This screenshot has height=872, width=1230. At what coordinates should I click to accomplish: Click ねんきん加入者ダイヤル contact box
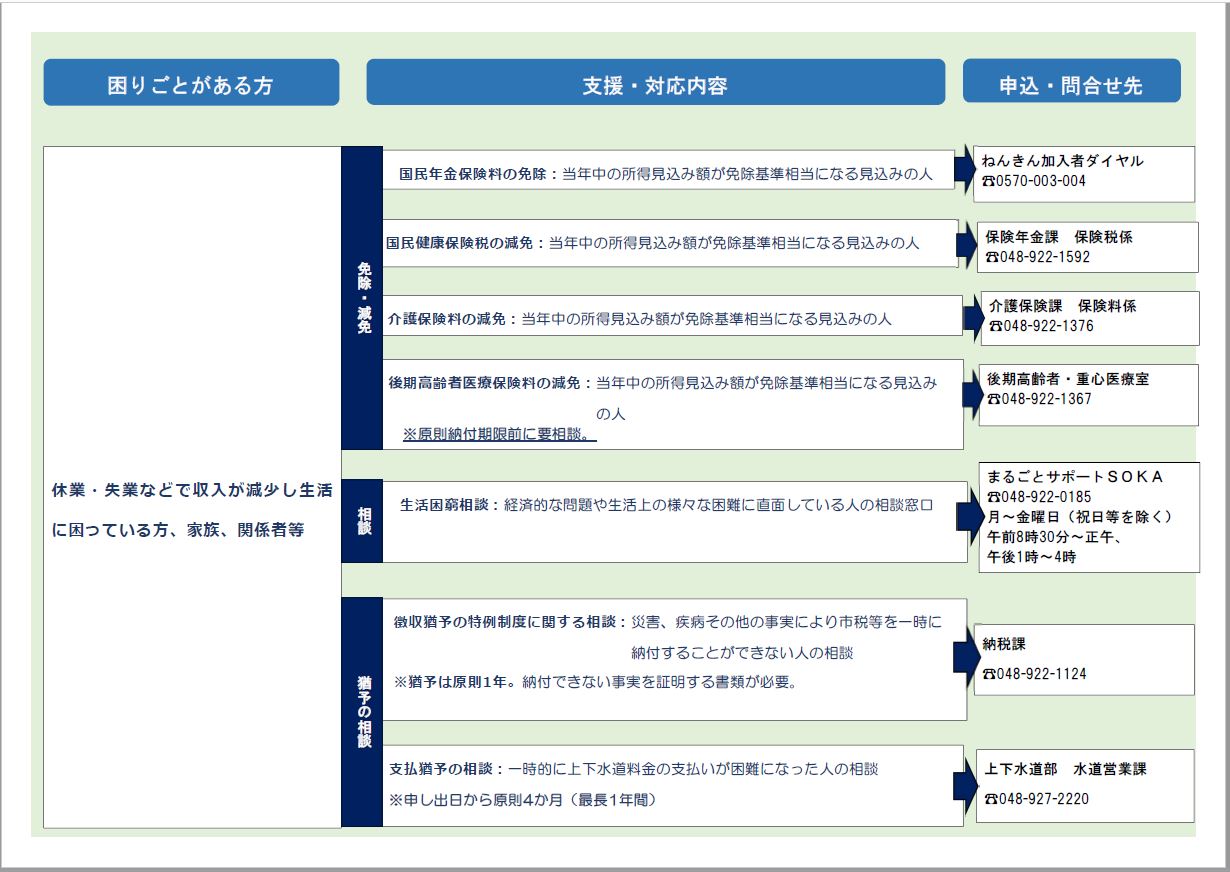(x=1084, y=174)
